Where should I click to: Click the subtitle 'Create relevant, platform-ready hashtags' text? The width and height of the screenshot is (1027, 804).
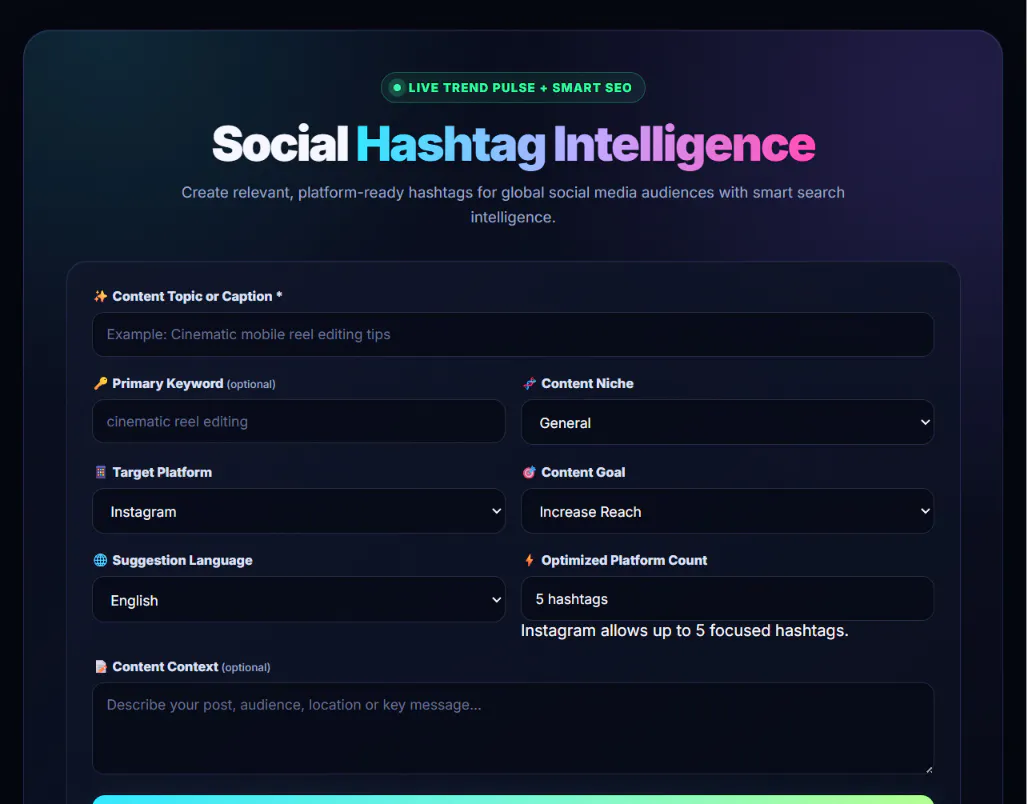(513, 205)
